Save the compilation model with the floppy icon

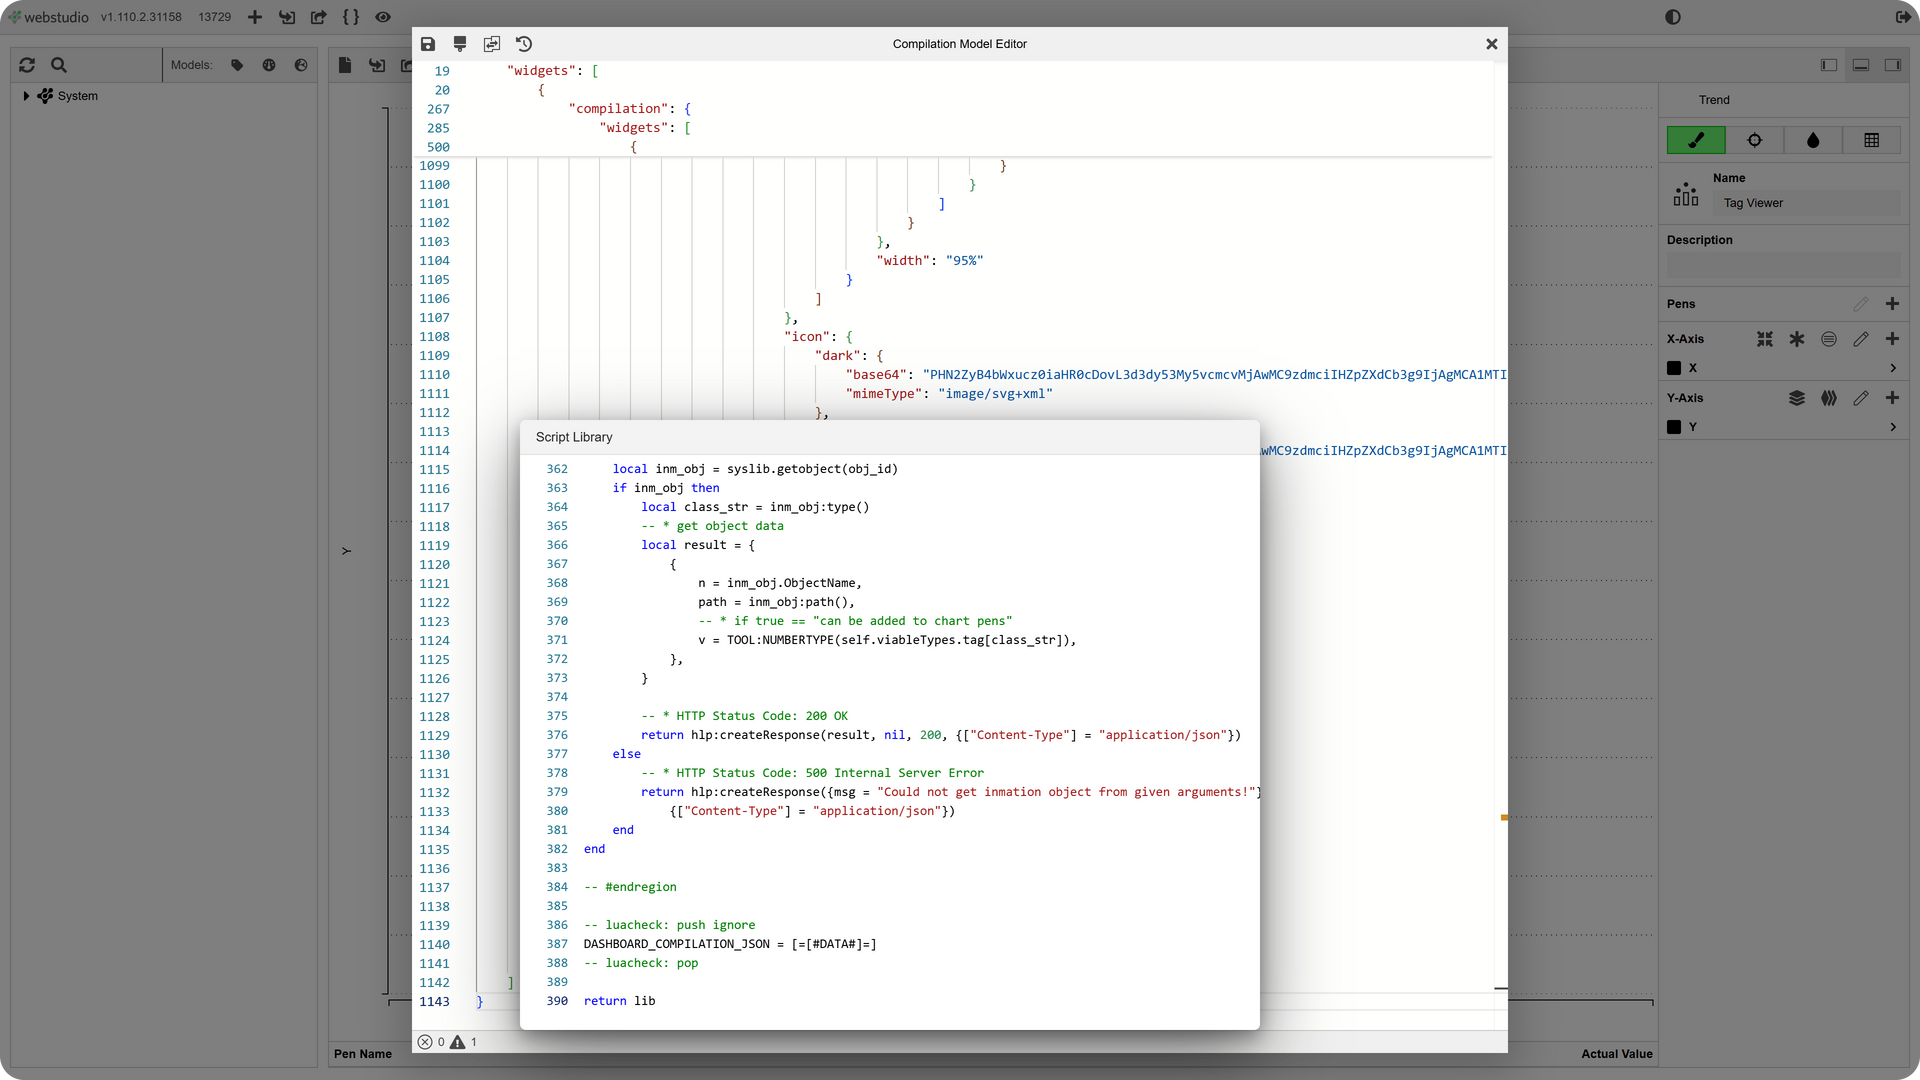(428, 44)
